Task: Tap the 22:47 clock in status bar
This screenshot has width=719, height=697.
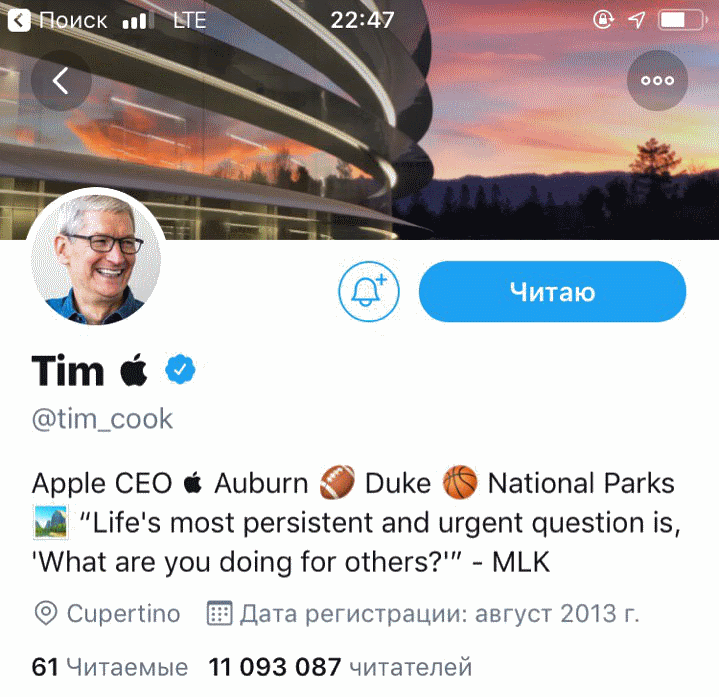Action: point(360,20)
